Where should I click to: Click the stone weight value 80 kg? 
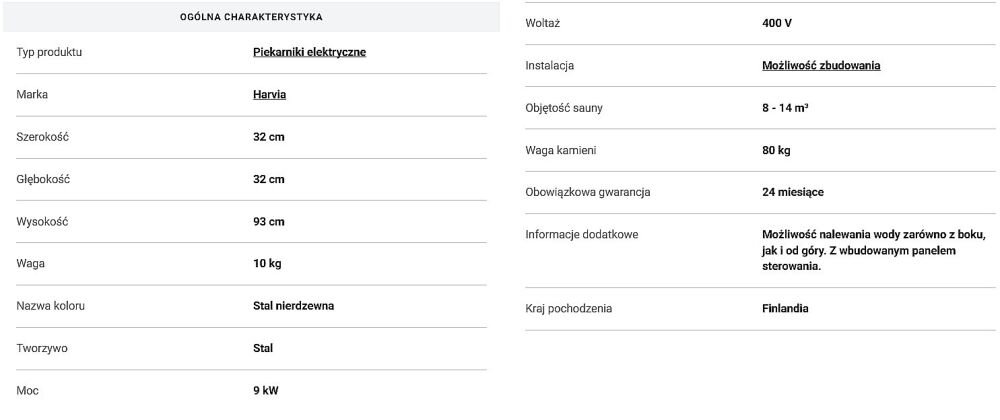776,150
